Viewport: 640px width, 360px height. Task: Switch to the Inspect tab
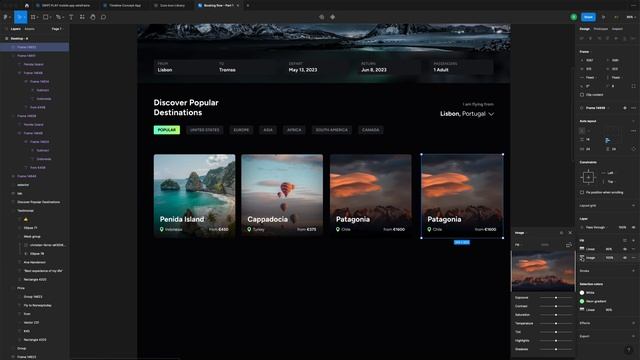pos(617,29)
